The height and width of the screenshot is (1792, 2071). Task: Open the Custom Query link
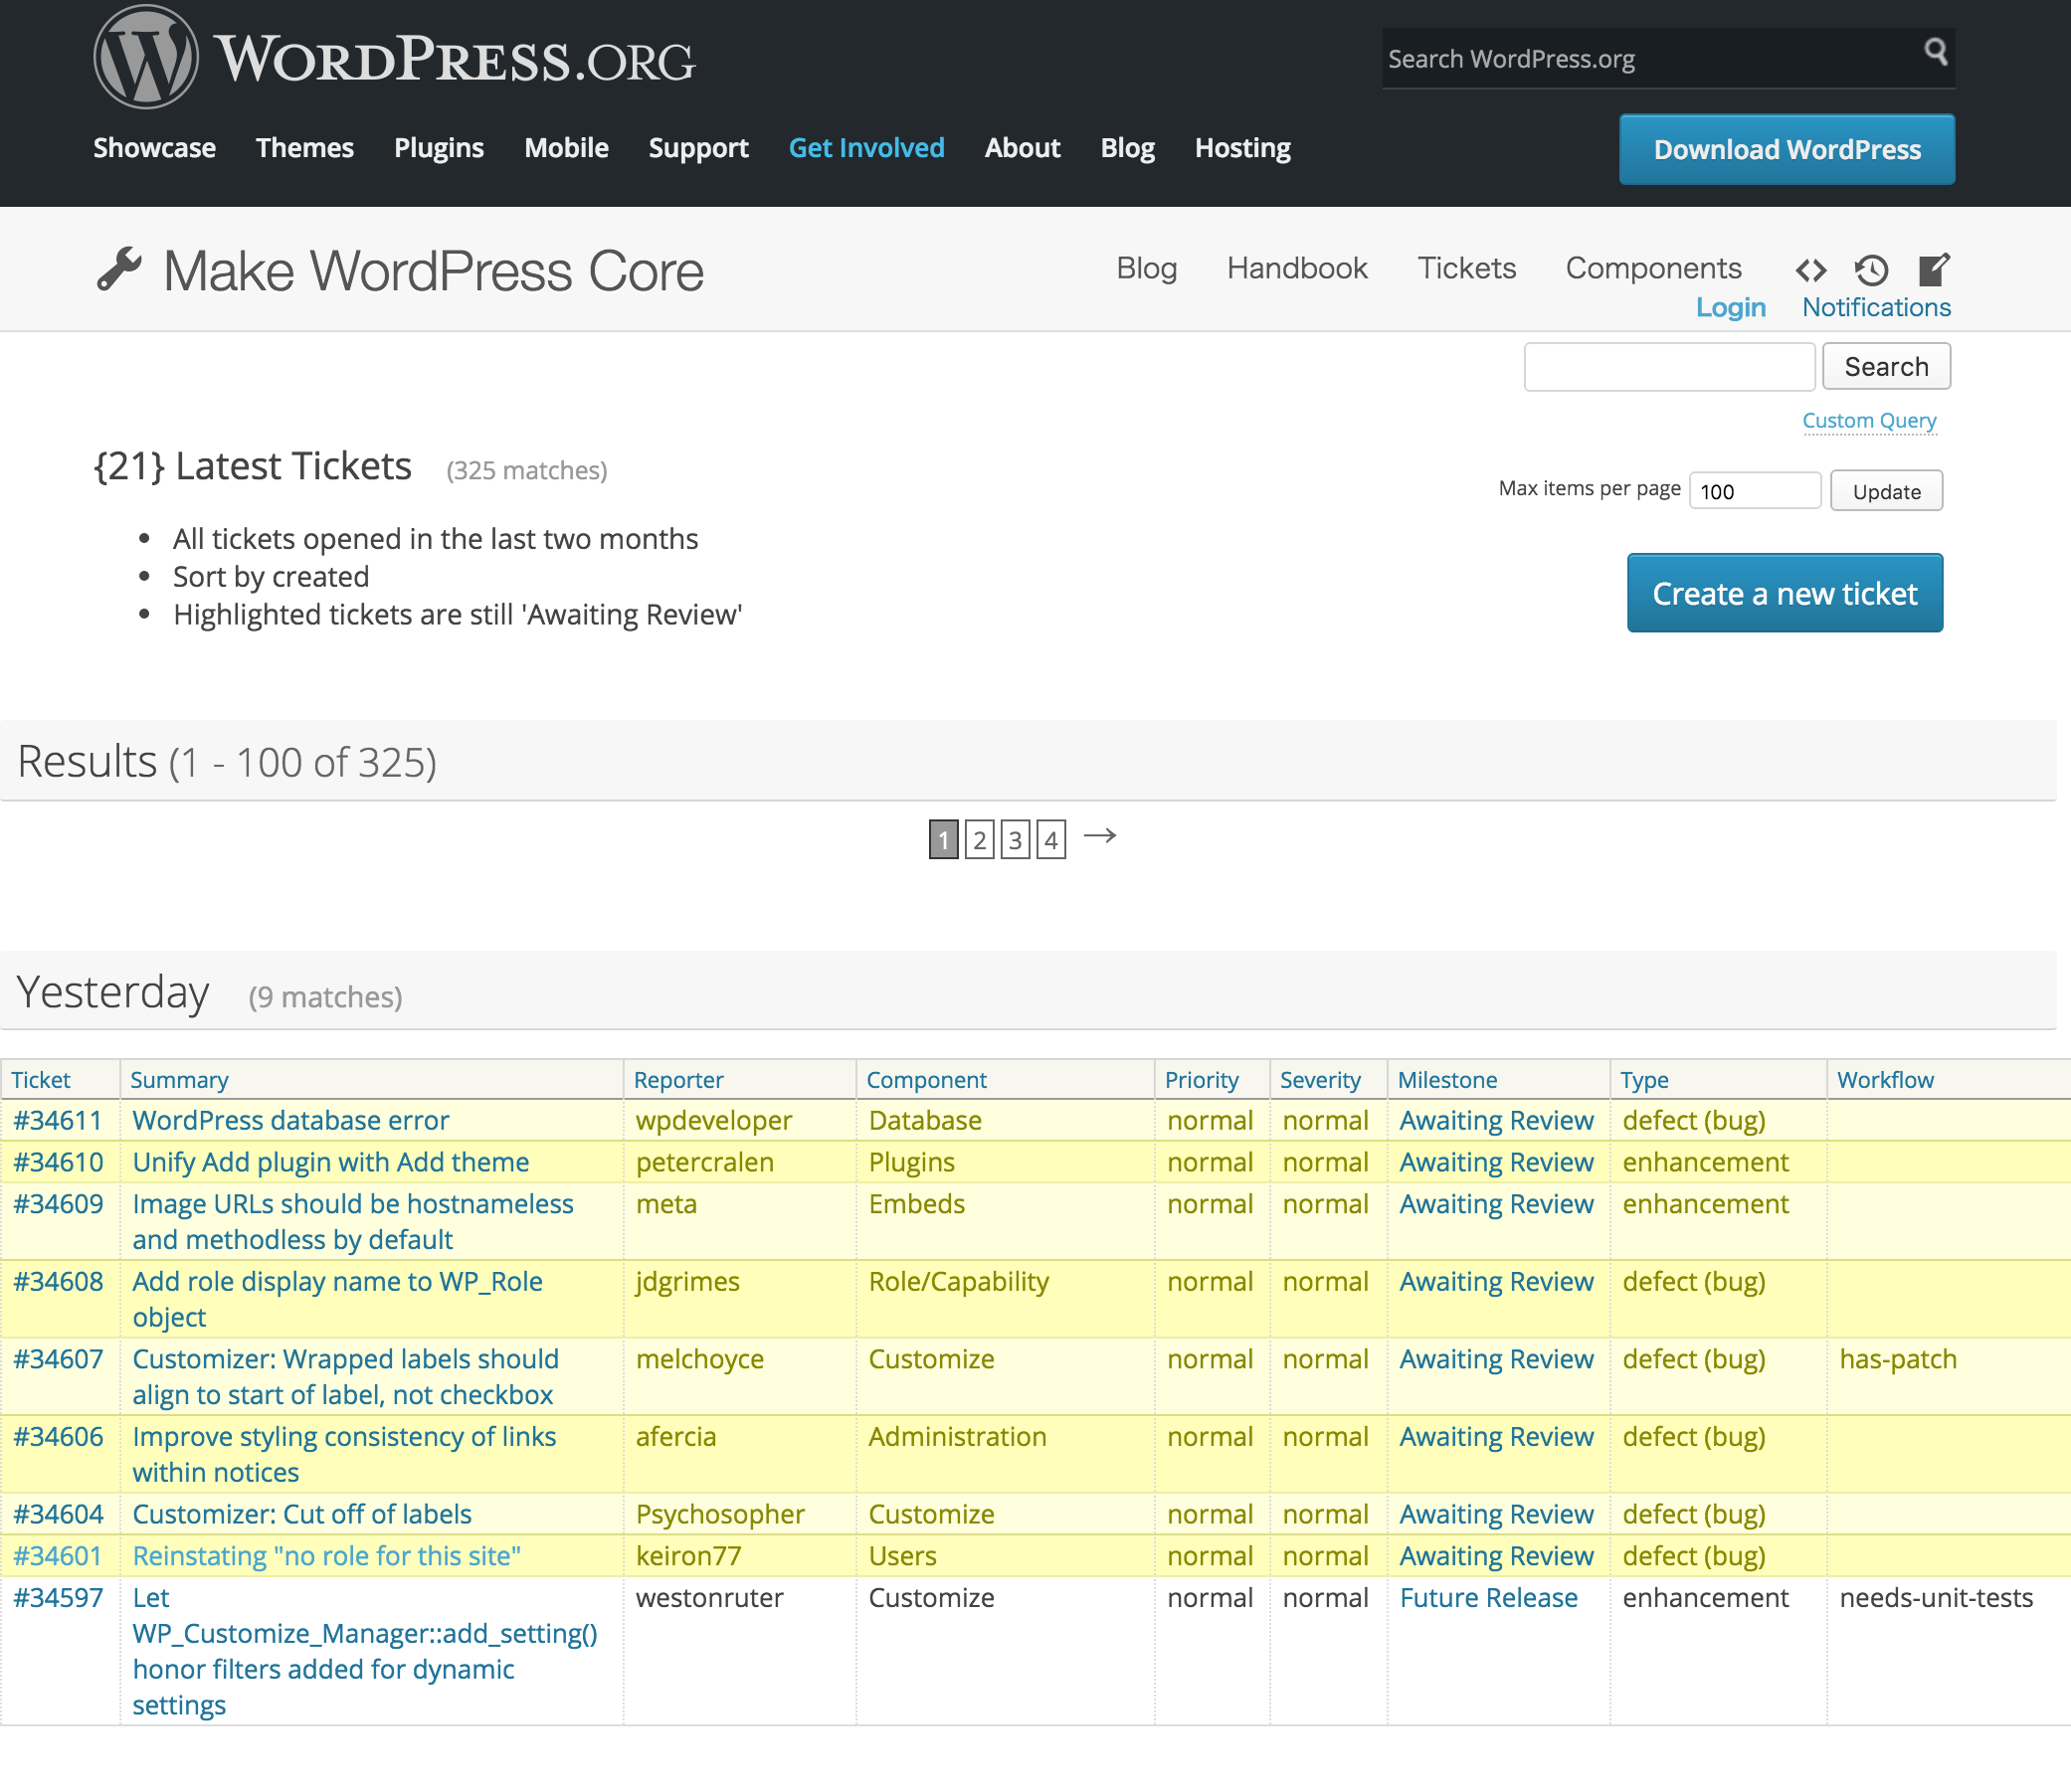pyautogui.click(x=1869, y=421)
